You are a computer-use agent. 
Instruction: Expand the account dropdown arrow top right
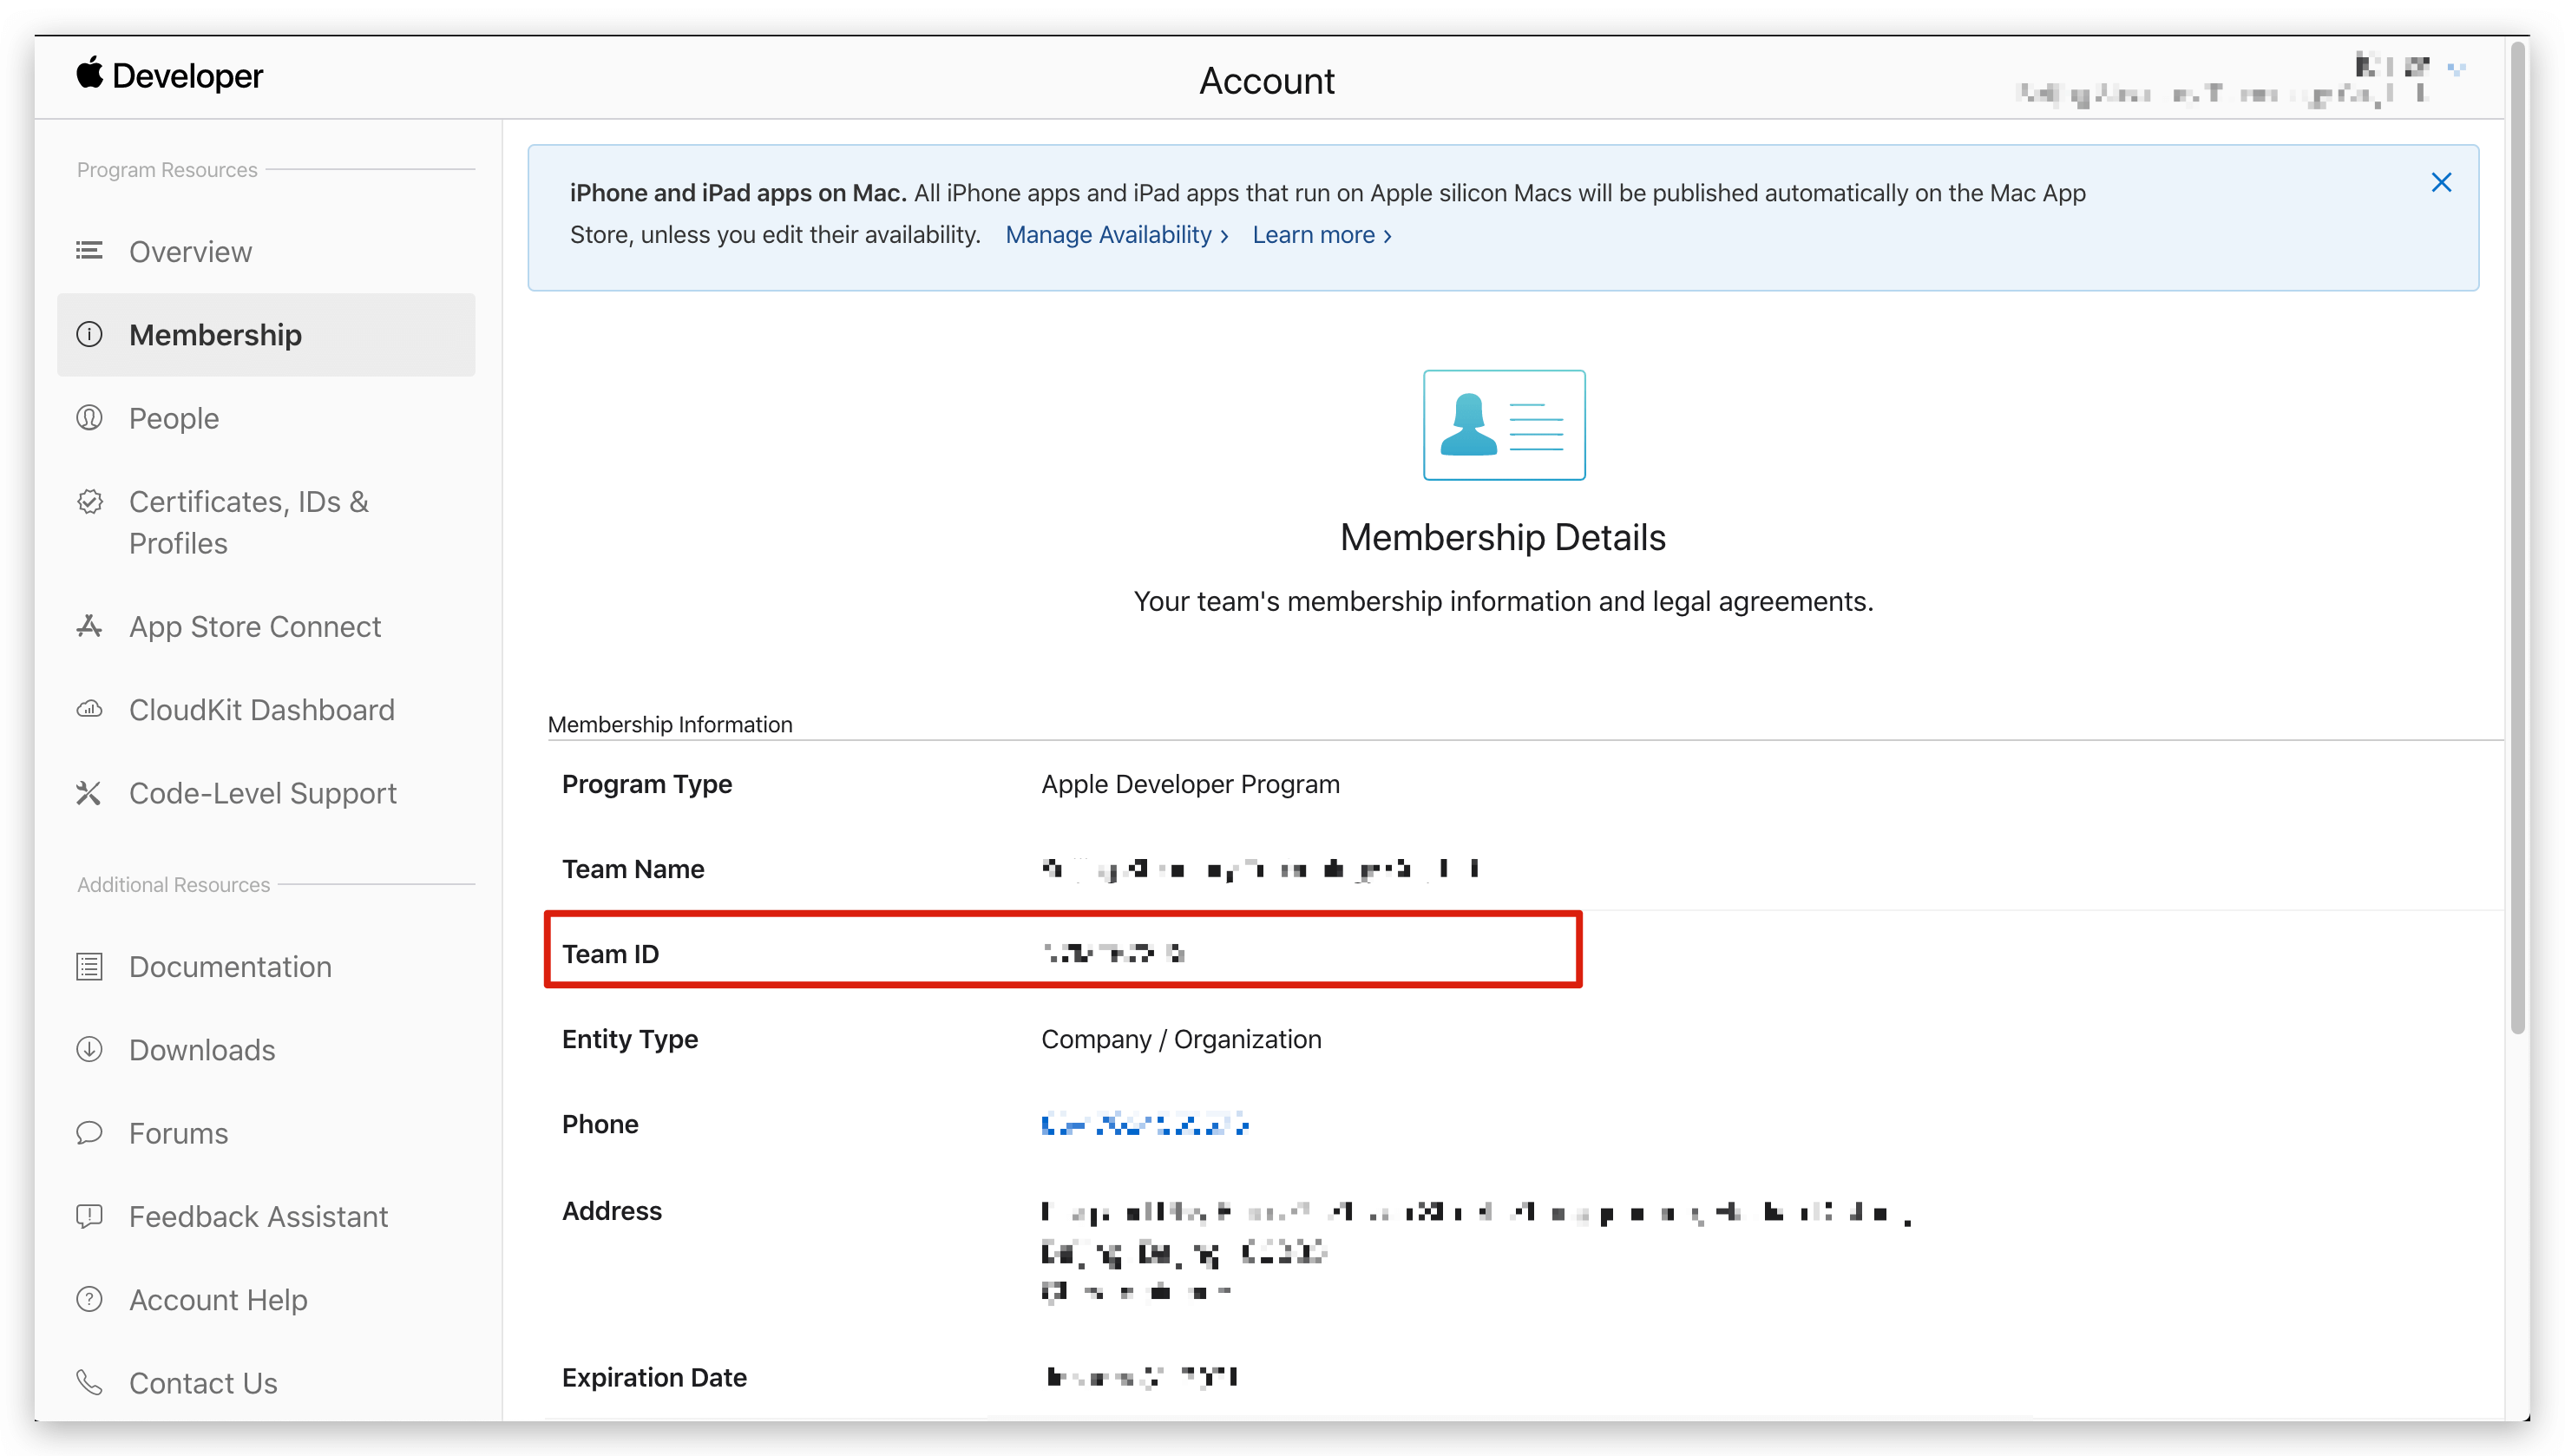[x=2456, y=69]
